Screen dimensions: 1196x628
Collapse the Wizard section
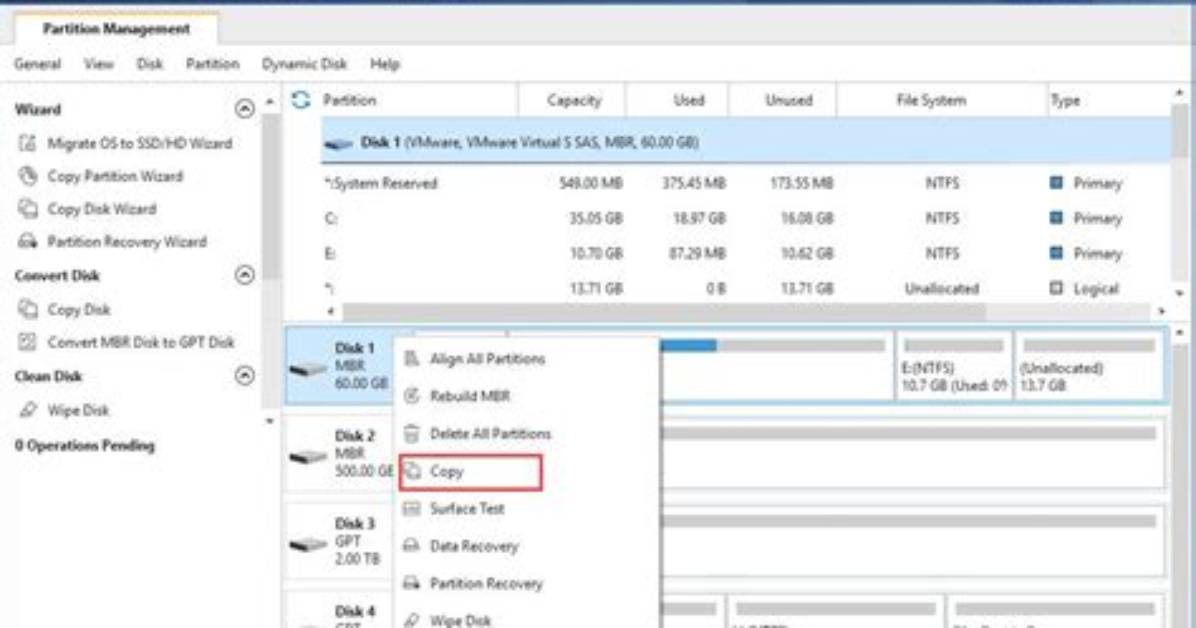(245, 109)
